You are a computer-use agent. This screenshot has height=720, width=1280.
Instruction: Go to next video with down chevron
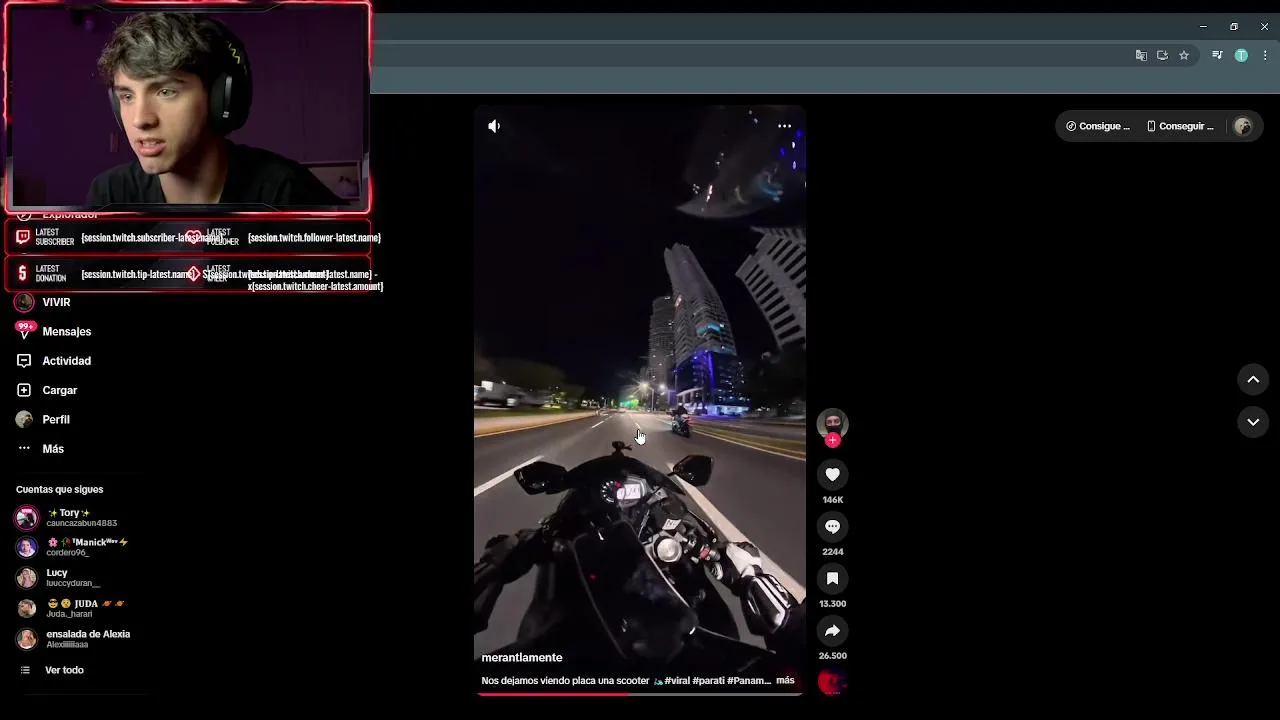tap(1253, 422)
